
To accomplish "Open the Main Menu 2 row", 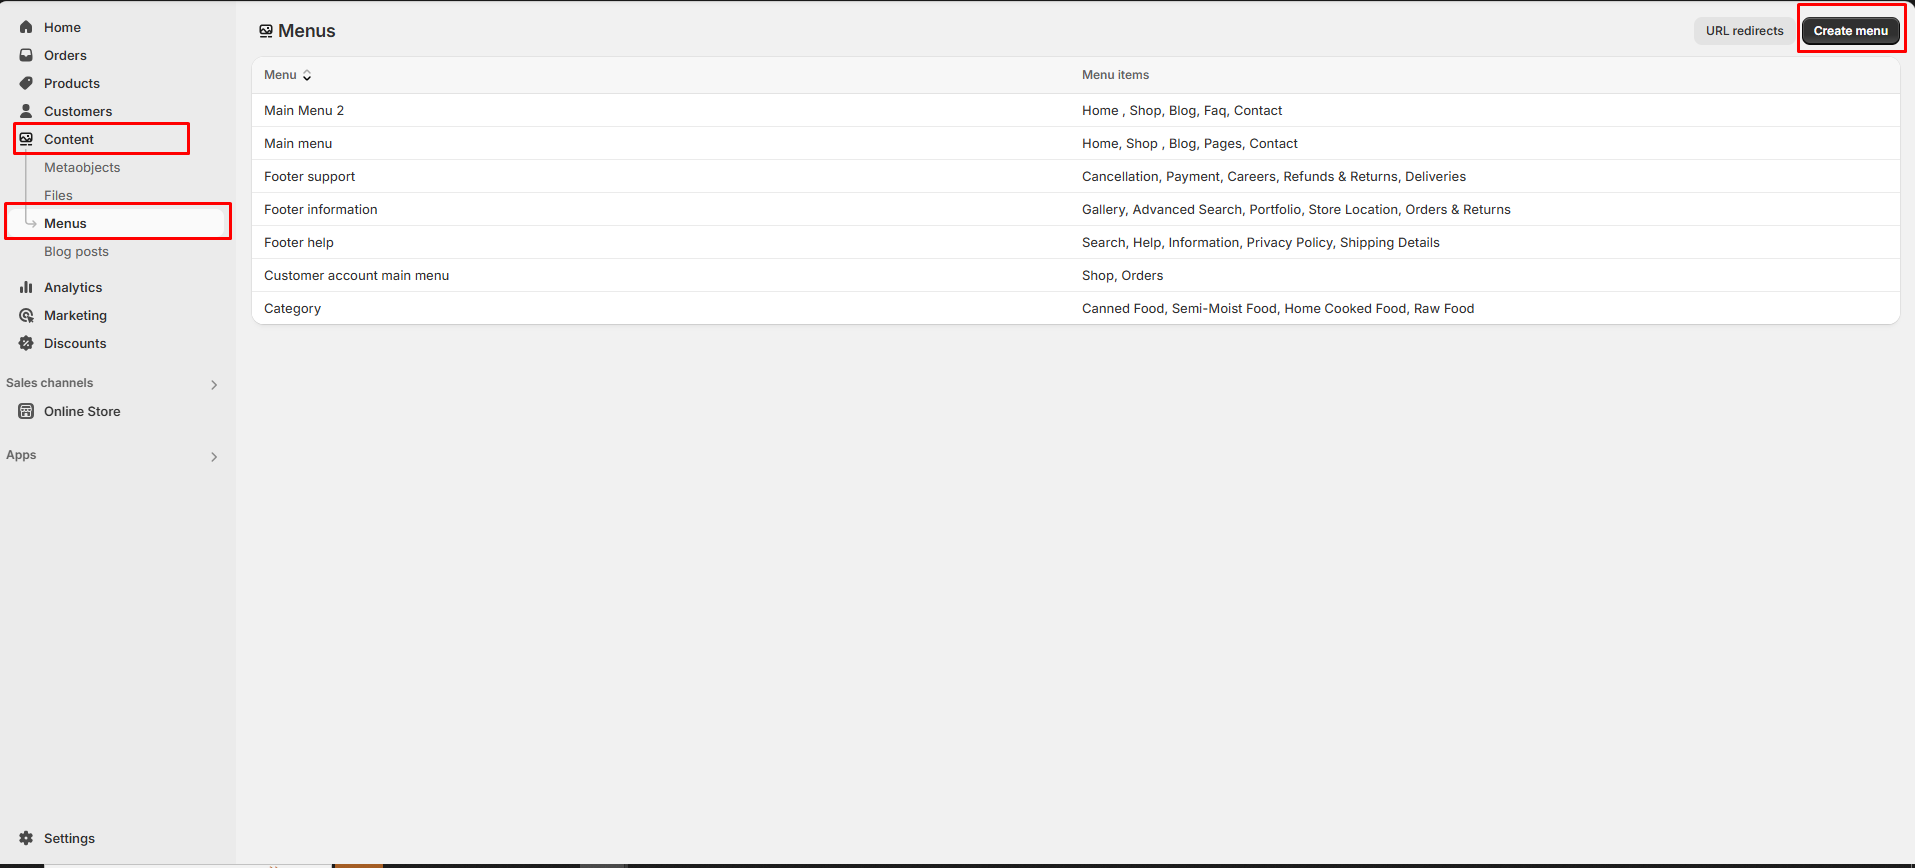I will click(304, 111).
